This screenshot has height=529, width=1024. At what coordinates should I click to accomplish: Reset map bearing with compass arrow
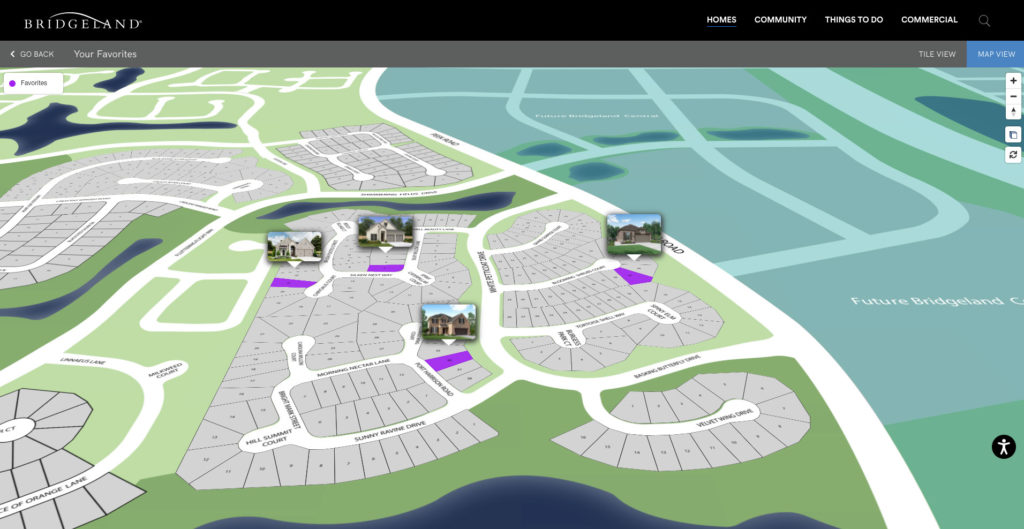tap(1013, 112)
